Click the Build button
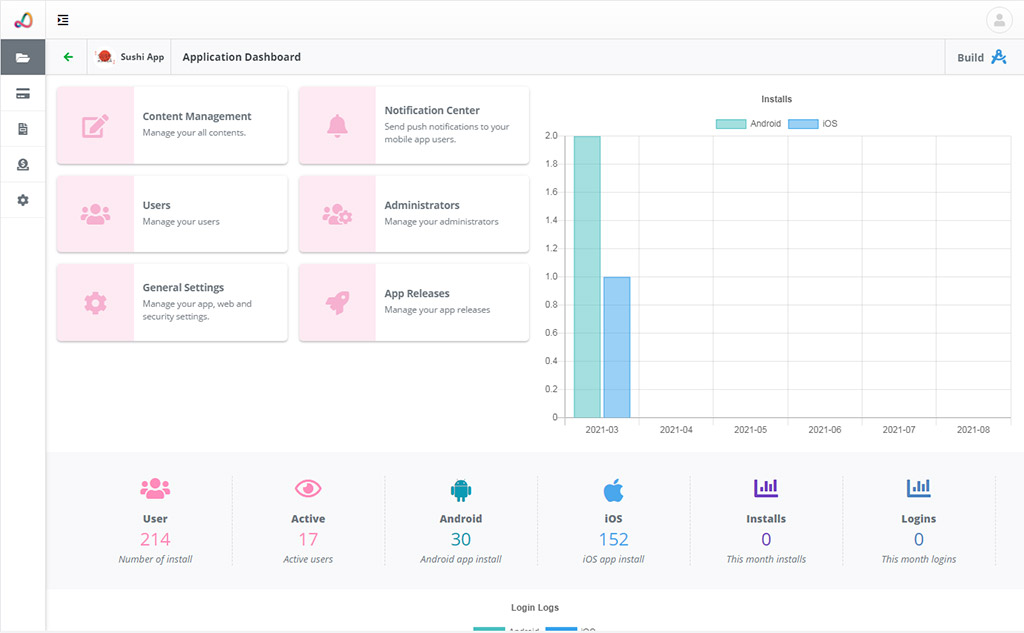The image size is (1024, 633). click(982, 57)
